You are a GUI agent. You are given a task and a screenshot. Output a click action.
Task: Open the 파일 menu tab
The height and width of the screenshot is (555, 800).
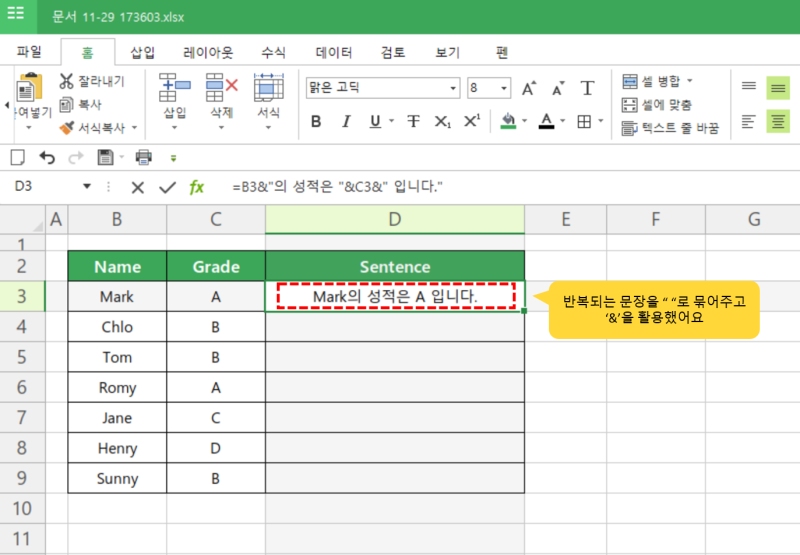click(x=29, y=52)
